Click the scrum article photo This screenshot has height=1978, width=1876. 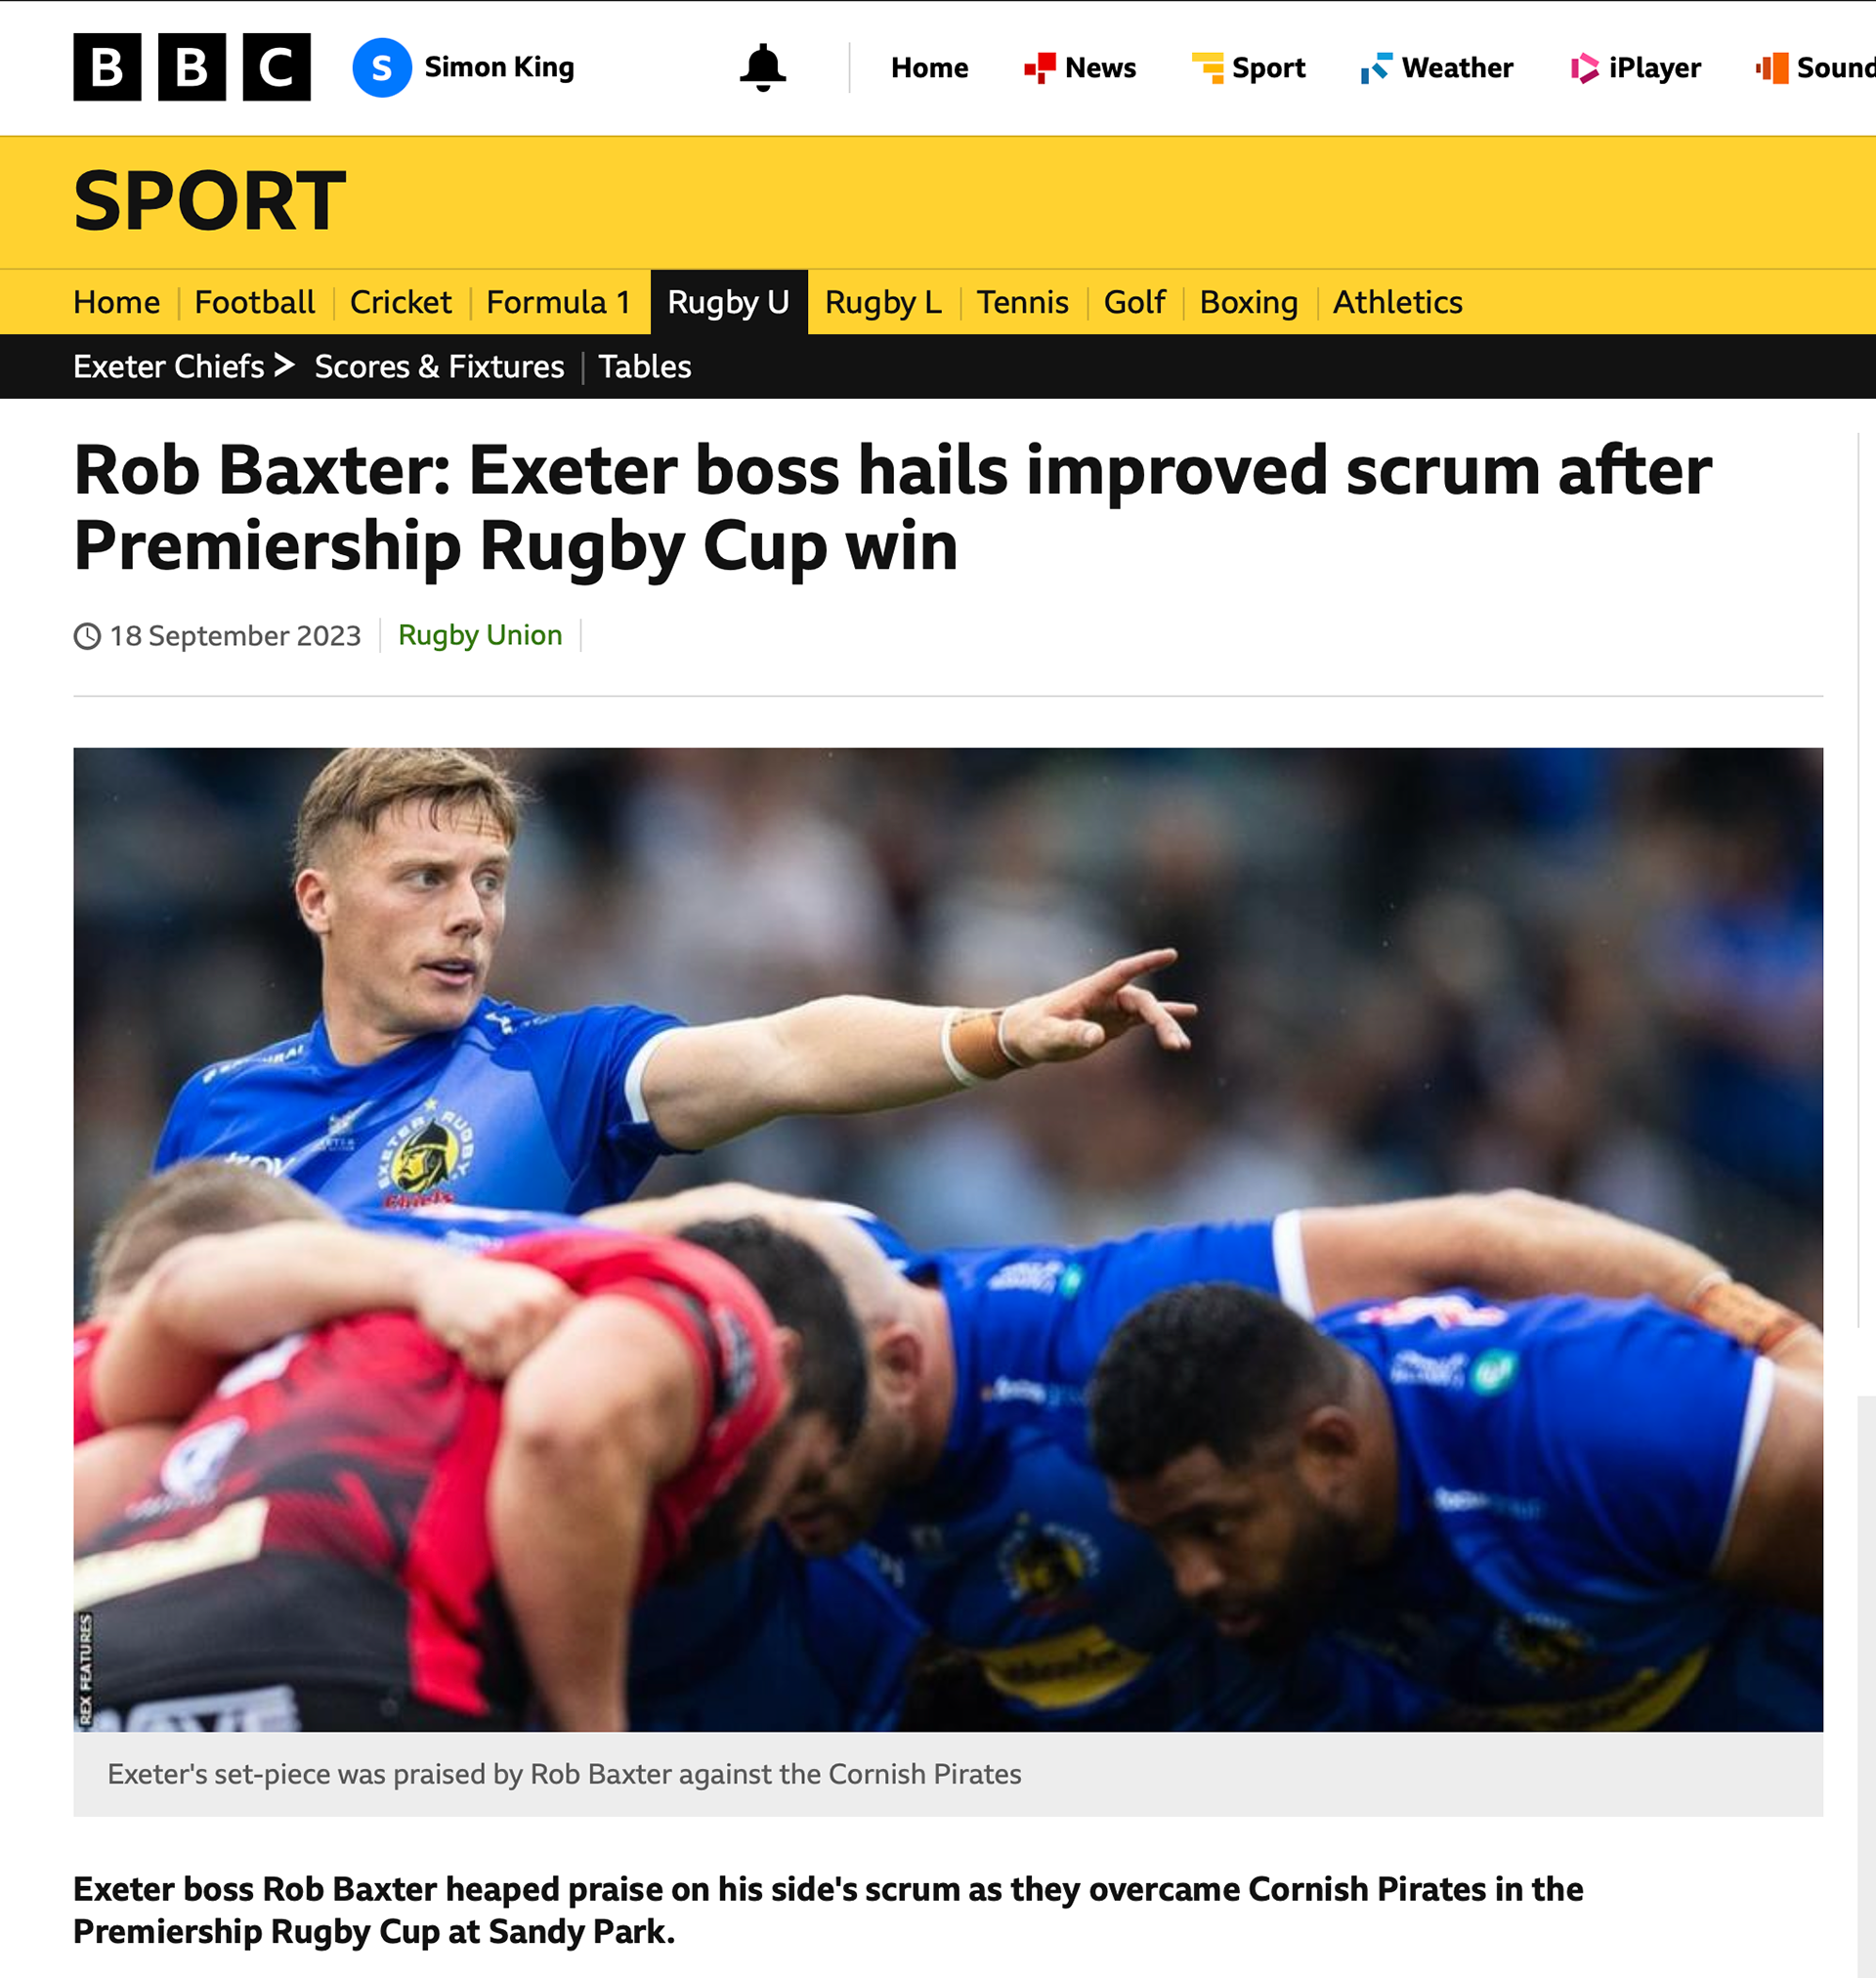(948, 1239)
